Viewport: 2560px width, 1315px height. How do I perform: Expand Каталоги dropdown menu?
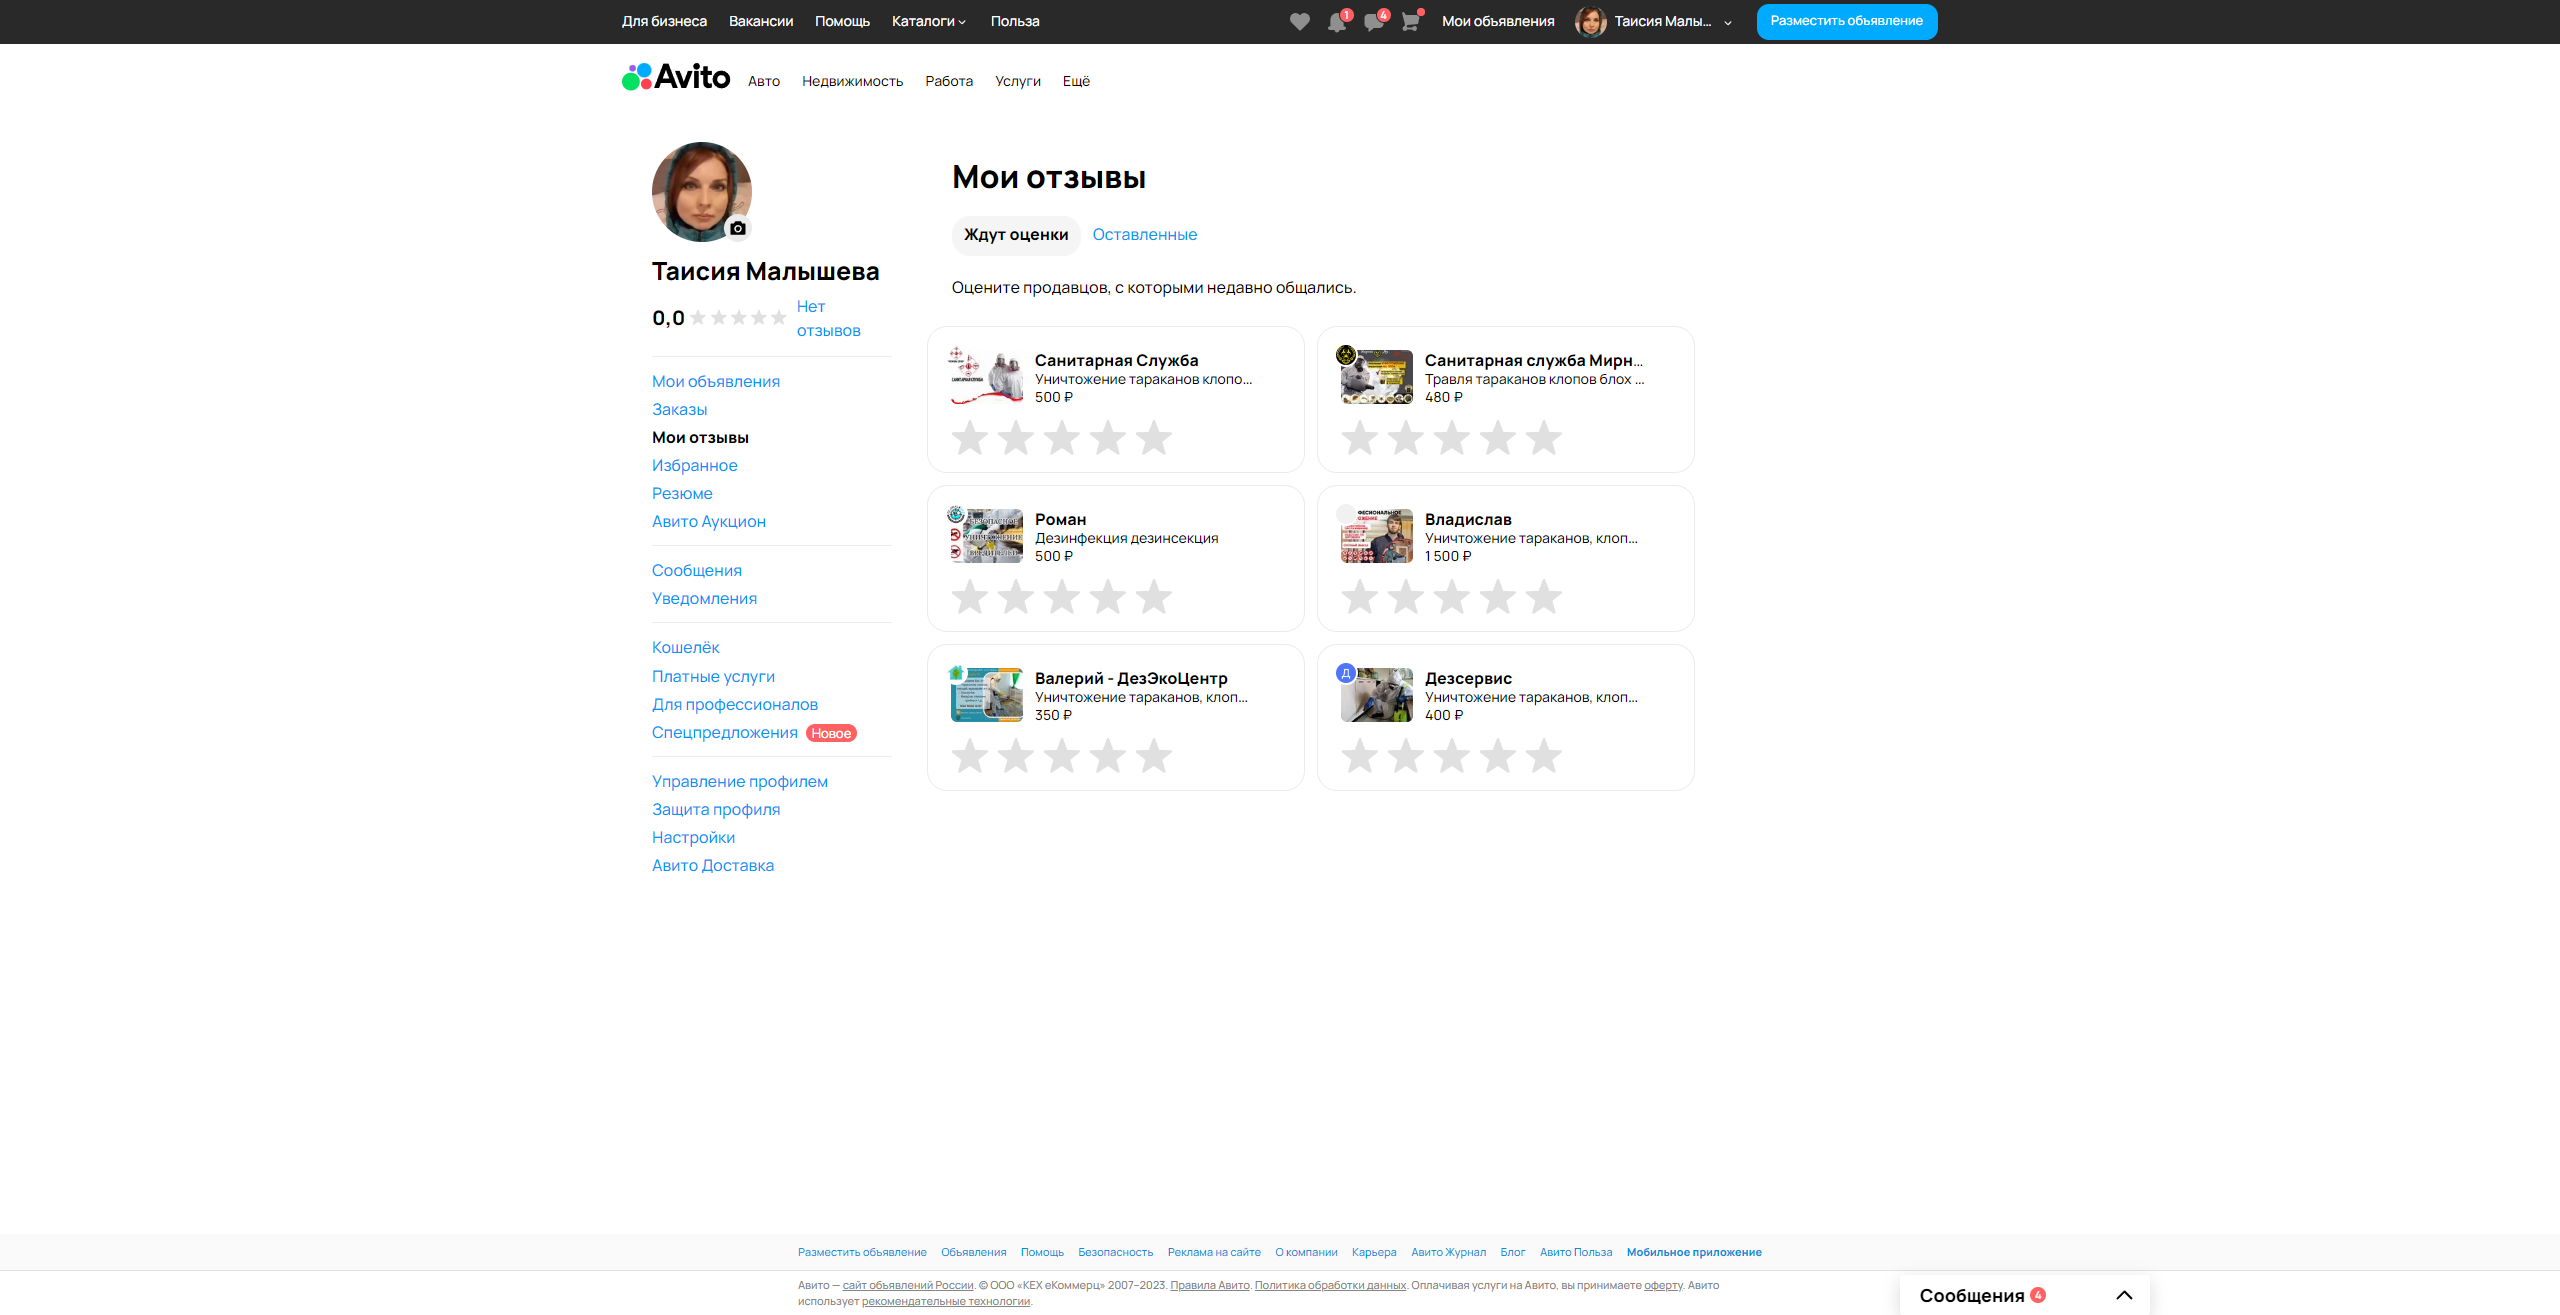928,21
